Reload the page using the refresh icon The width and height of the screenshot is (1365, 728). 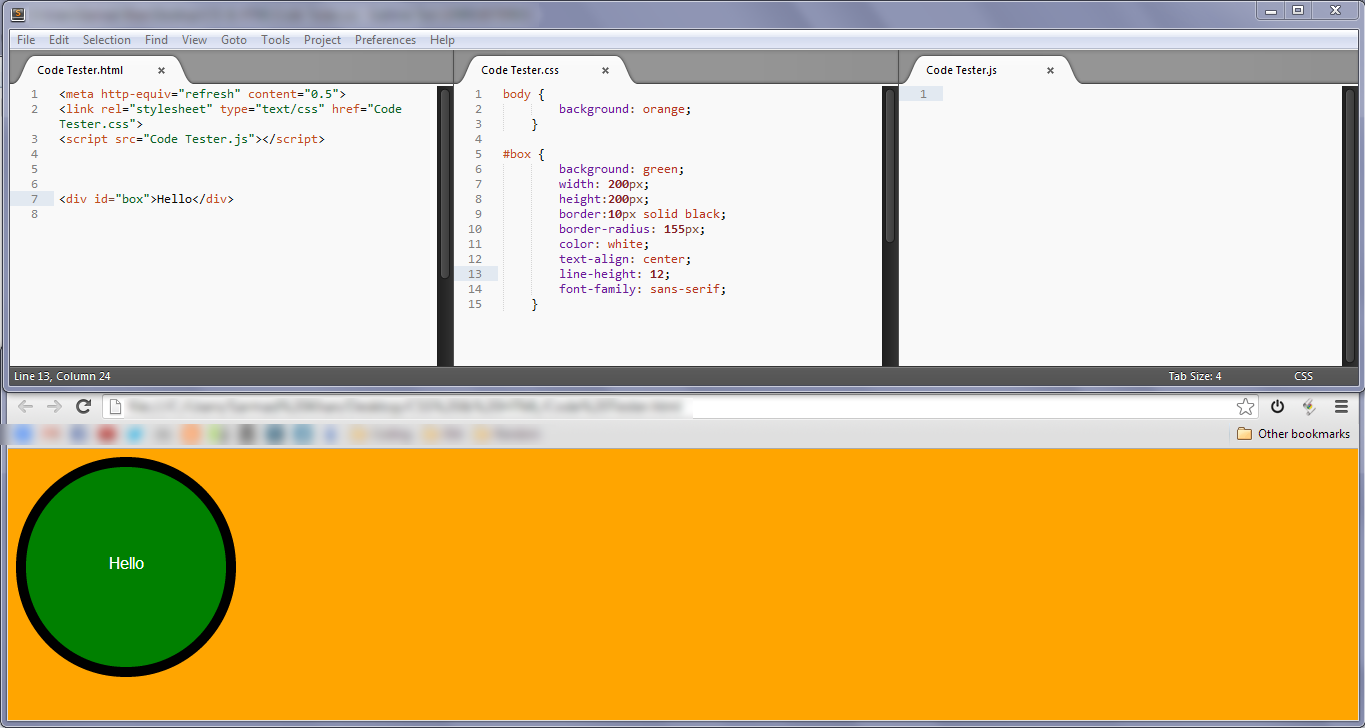pos(83,406)
